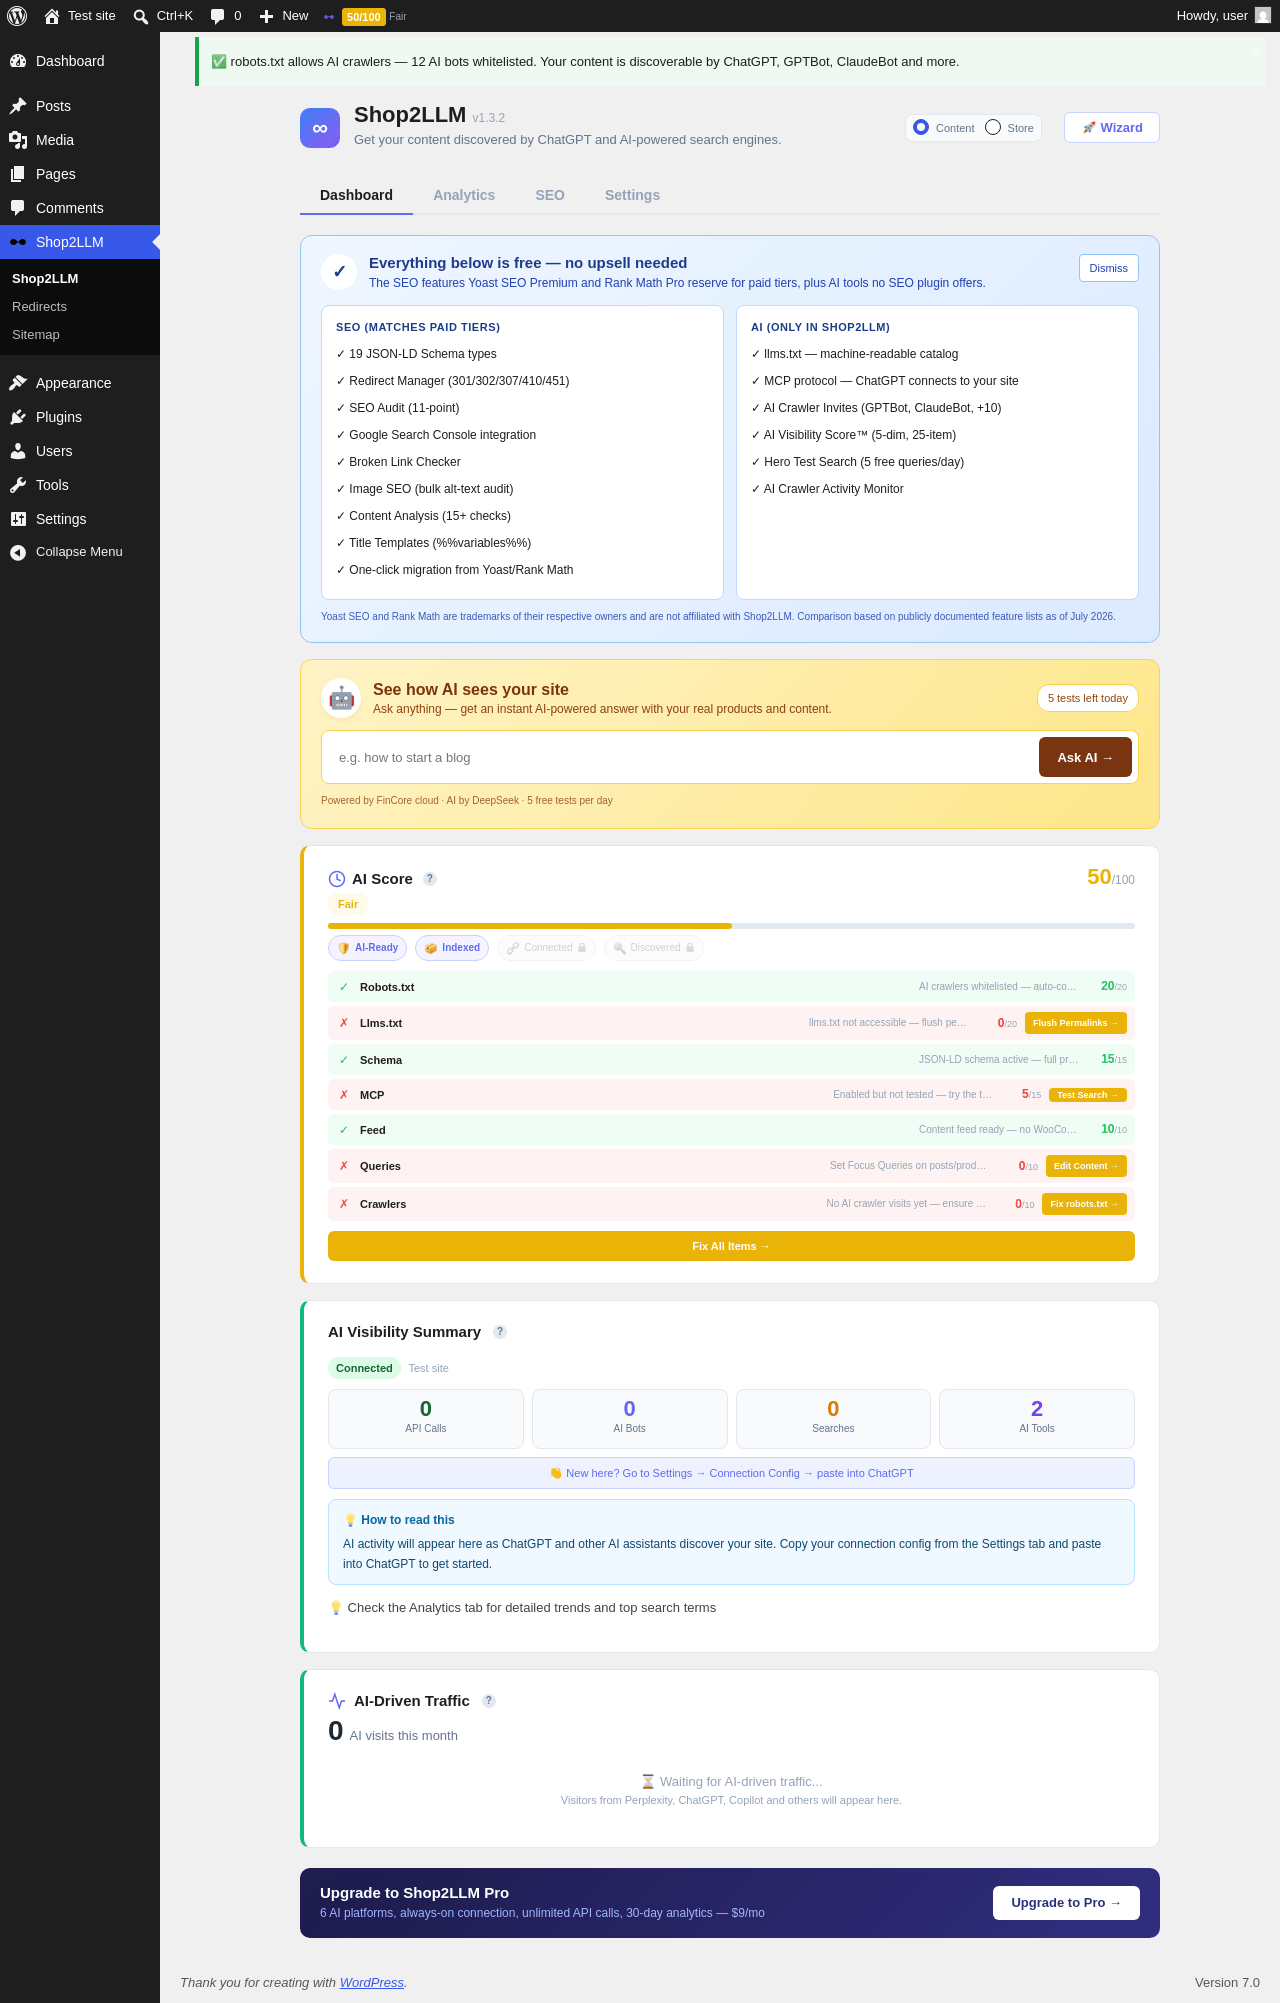Click the Fix All Items button
The image size is (1280, 2003).
coord(731,1246)
